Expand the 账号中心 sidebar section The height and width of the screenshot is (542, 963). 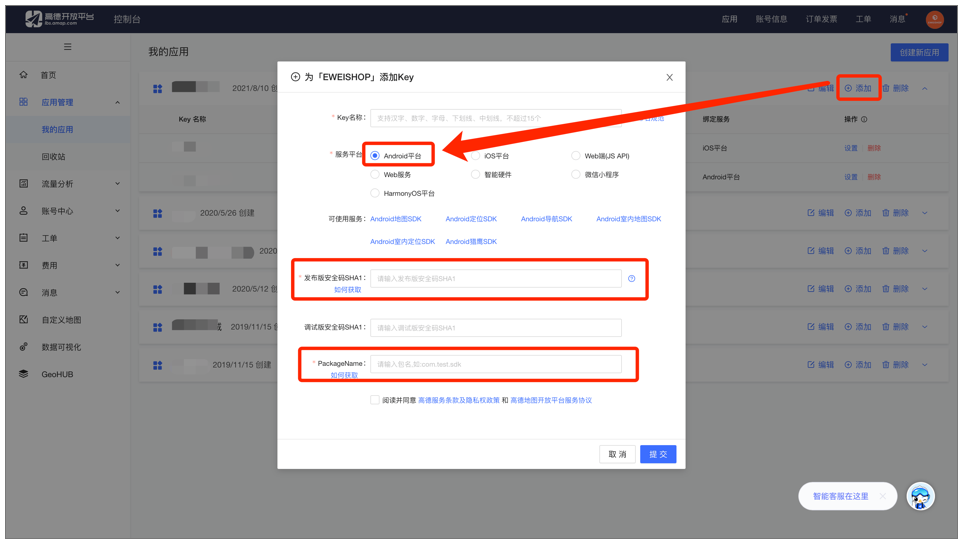(x=117, y=211)
